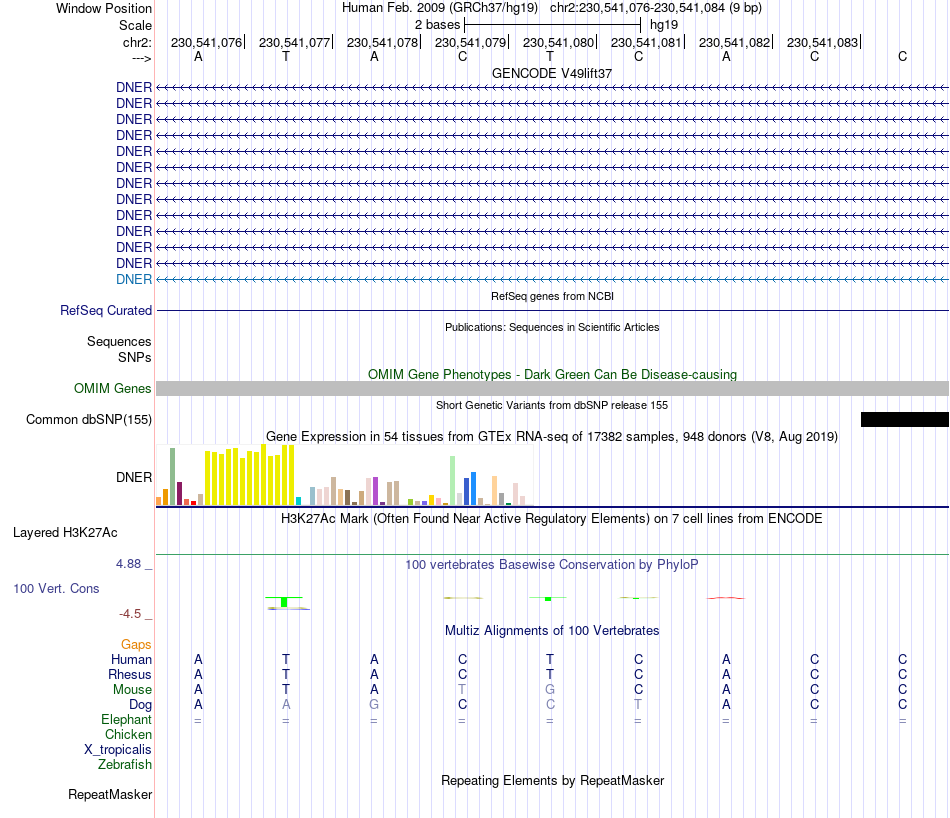Click the gray OMIM Genes item bar

(552, 388)
